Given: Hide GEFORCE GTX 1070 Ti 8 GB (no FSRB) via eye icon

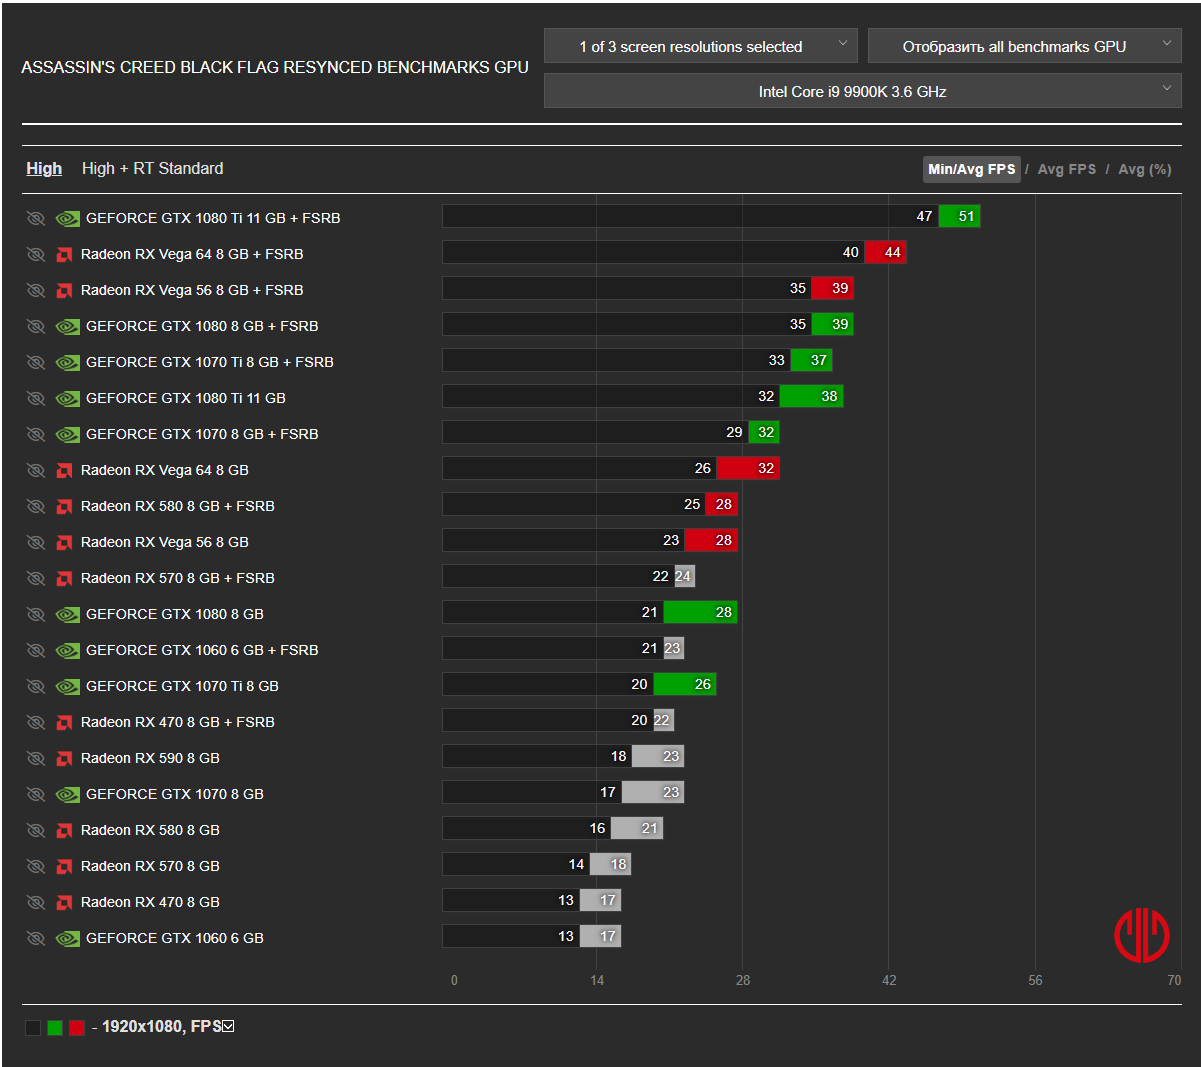Looking at the screenshot, I should [x=36, y=686].
